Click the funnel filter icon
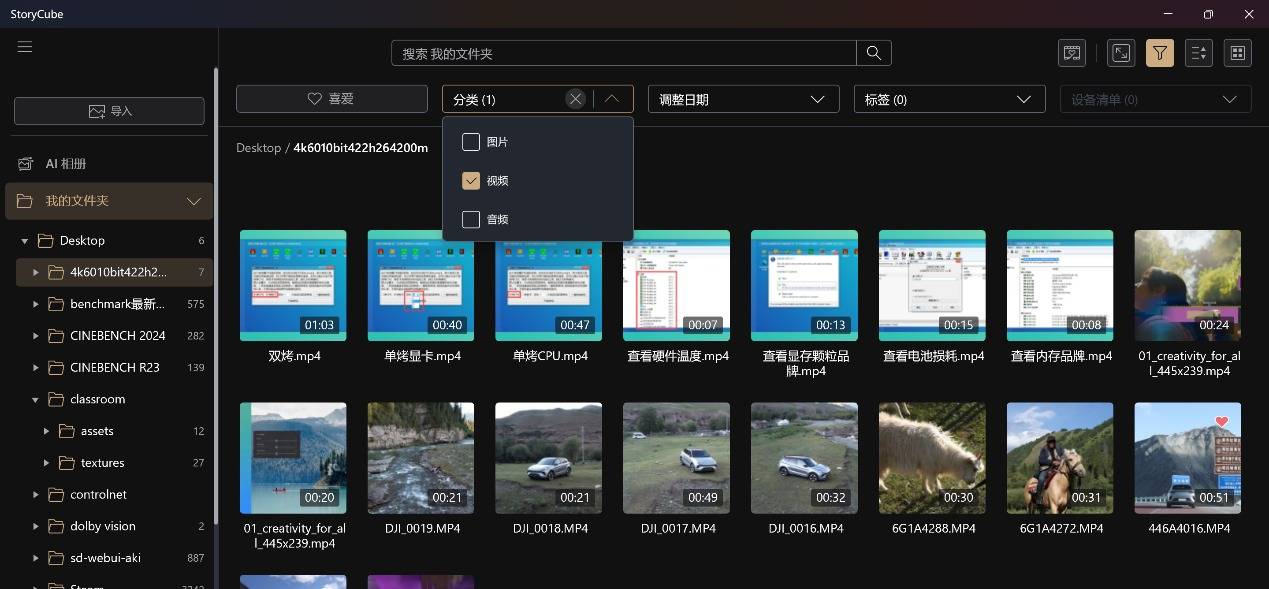Image resolution: width=1269 pixels, height=589 pixels. pyautogui.click(x=1160, y=53)
